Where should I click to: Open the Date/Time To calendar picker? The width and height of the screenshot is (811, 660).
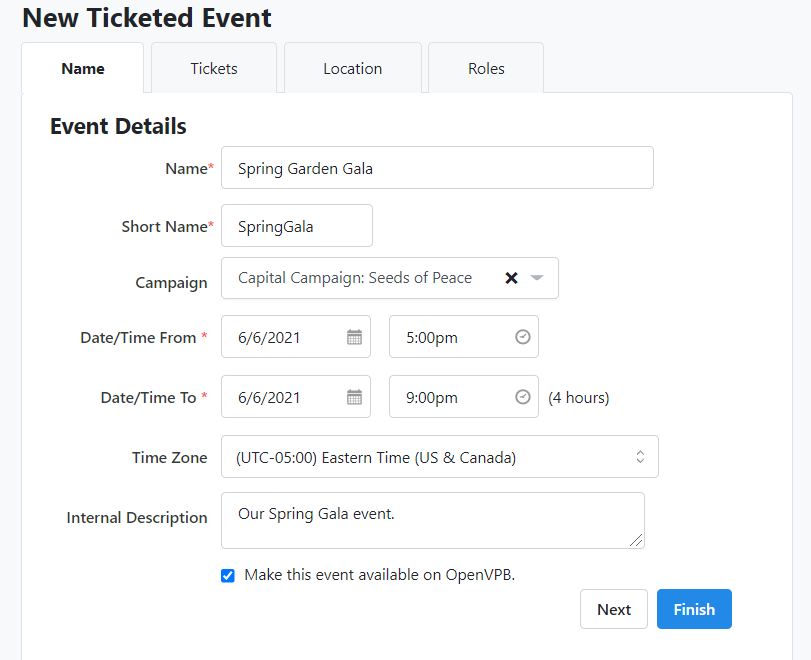354,397
